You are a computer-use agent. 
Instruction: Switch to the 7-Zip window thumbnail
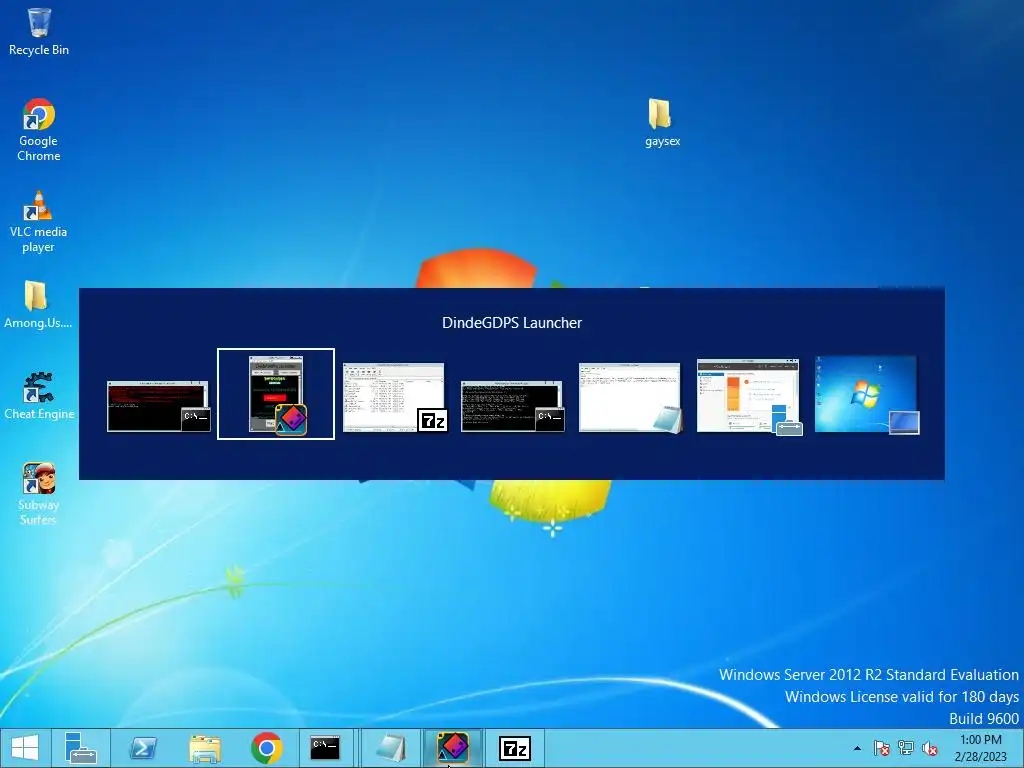coord(394,397)
